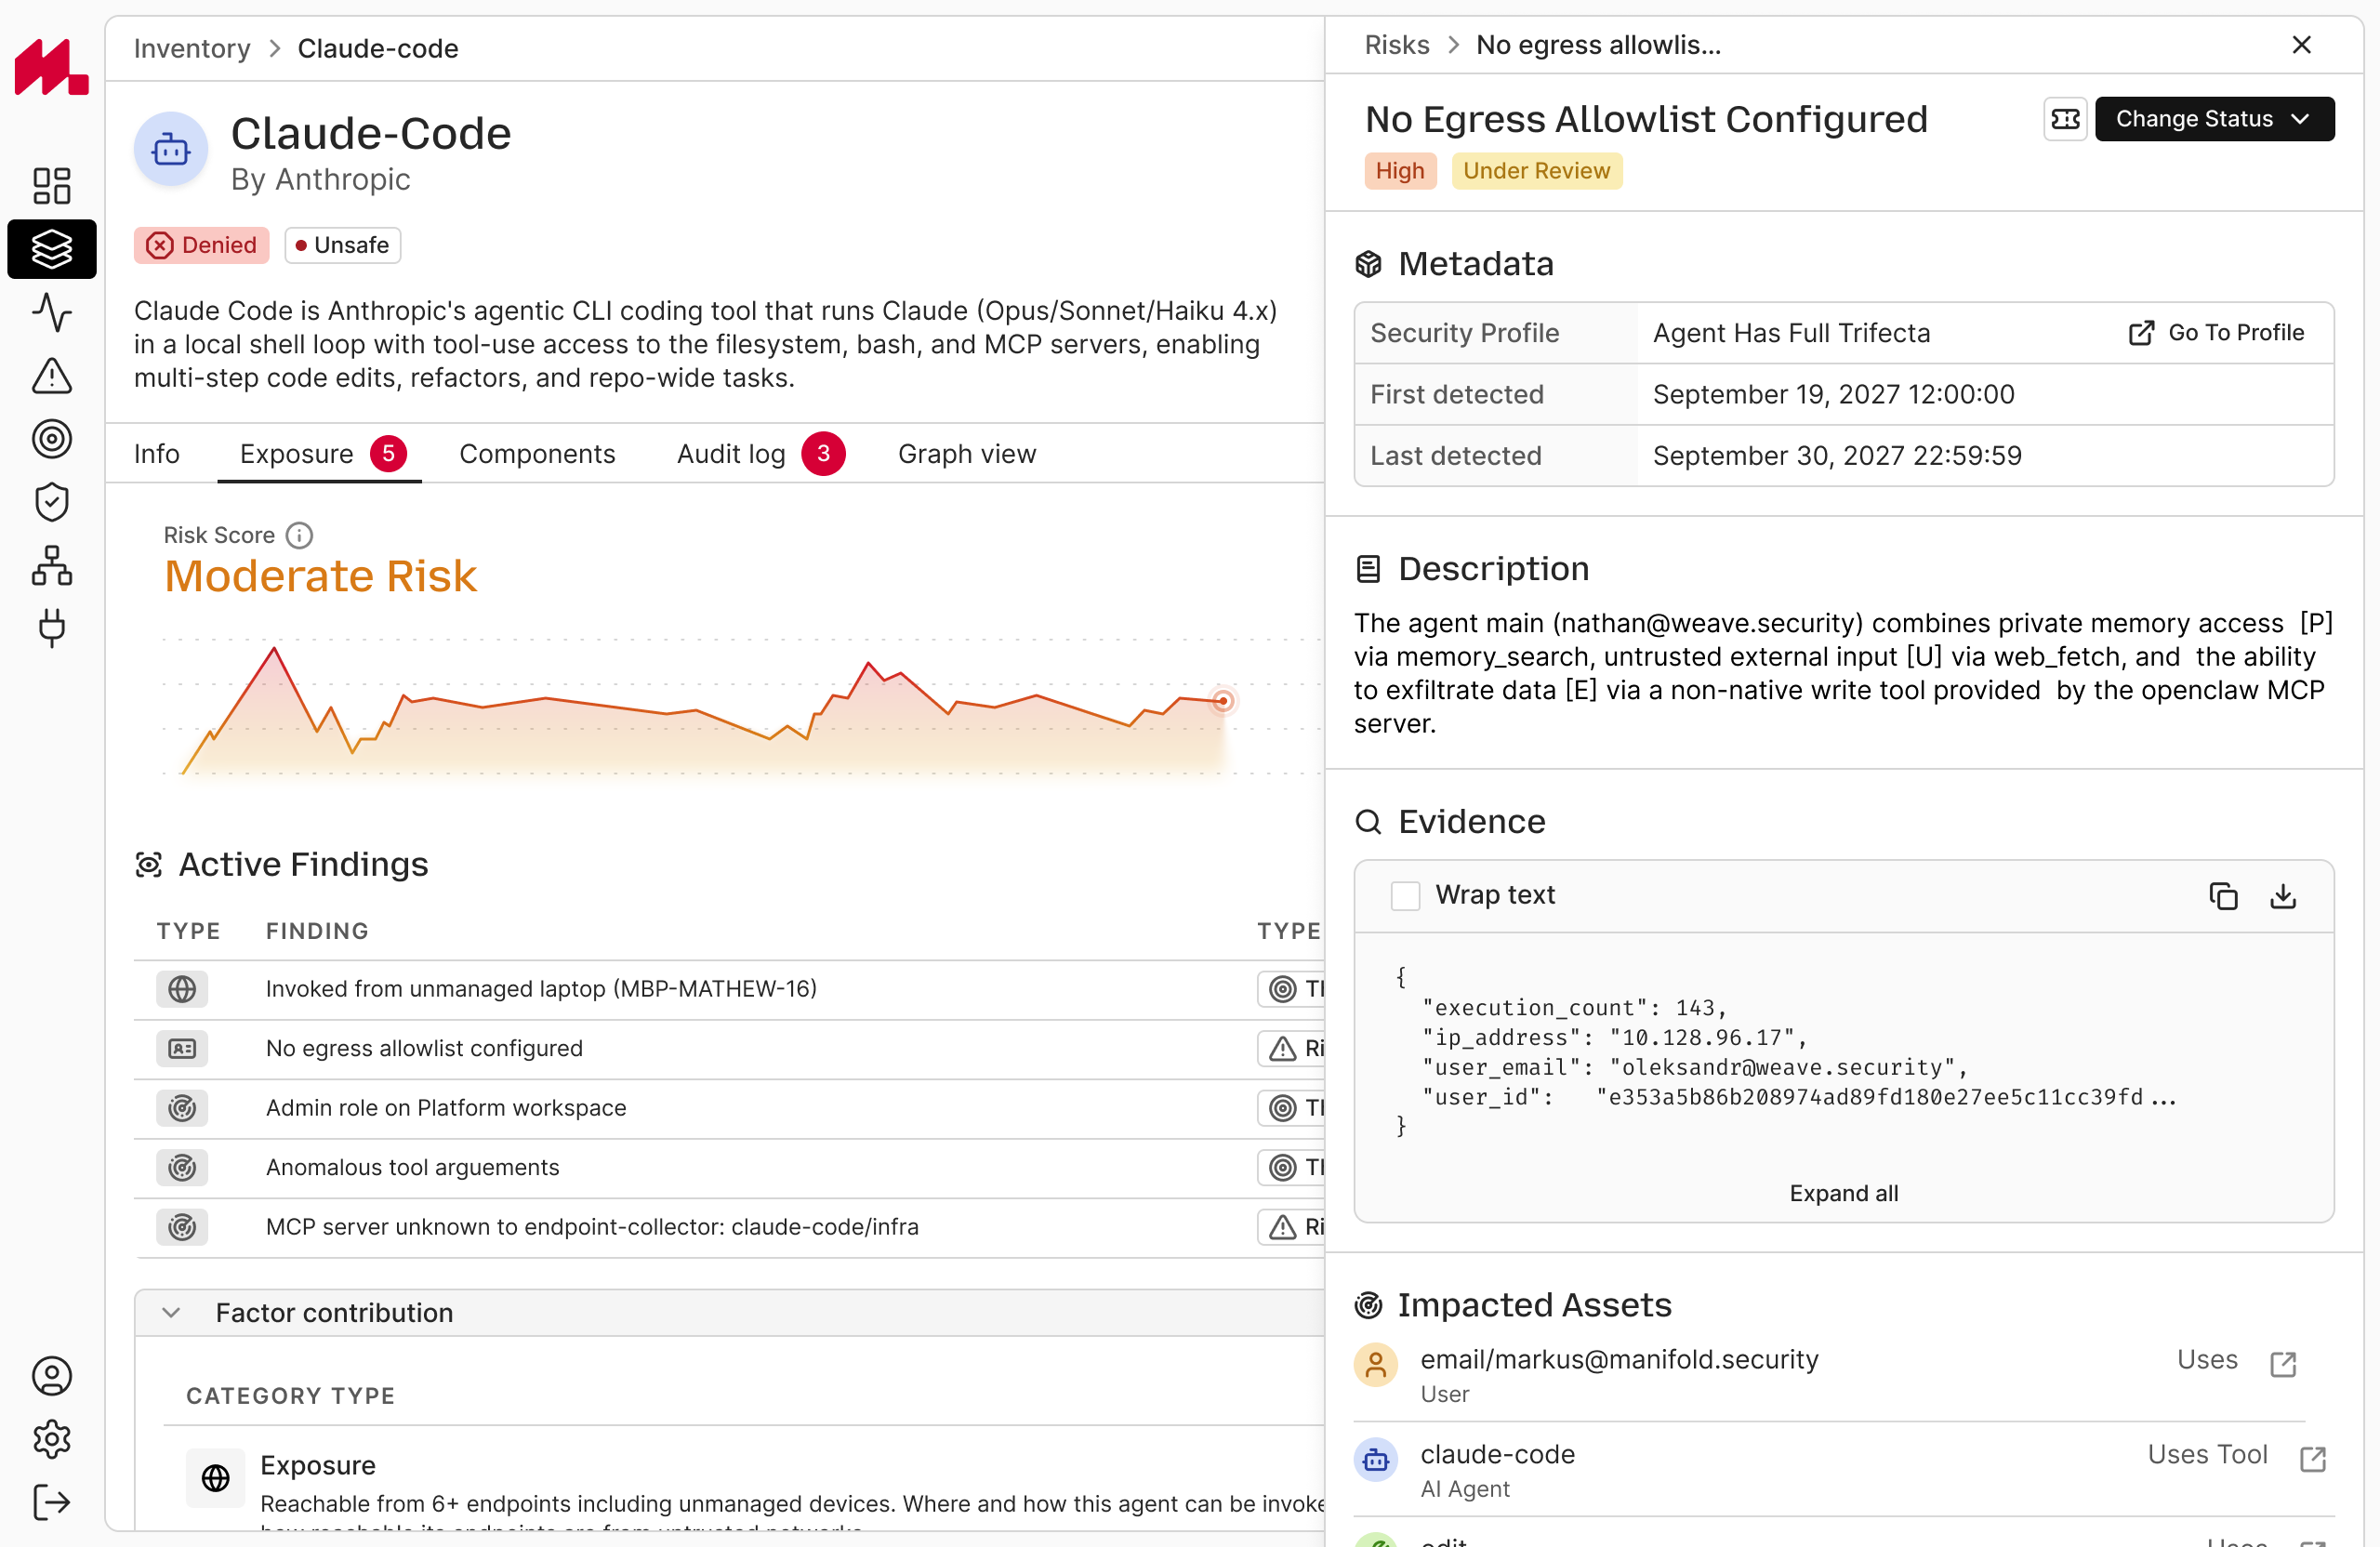Viewport: 2380px width, 1547px height.
Task: Open external link for email/markus@manifold.security asset
Action: [2283, 1364]
